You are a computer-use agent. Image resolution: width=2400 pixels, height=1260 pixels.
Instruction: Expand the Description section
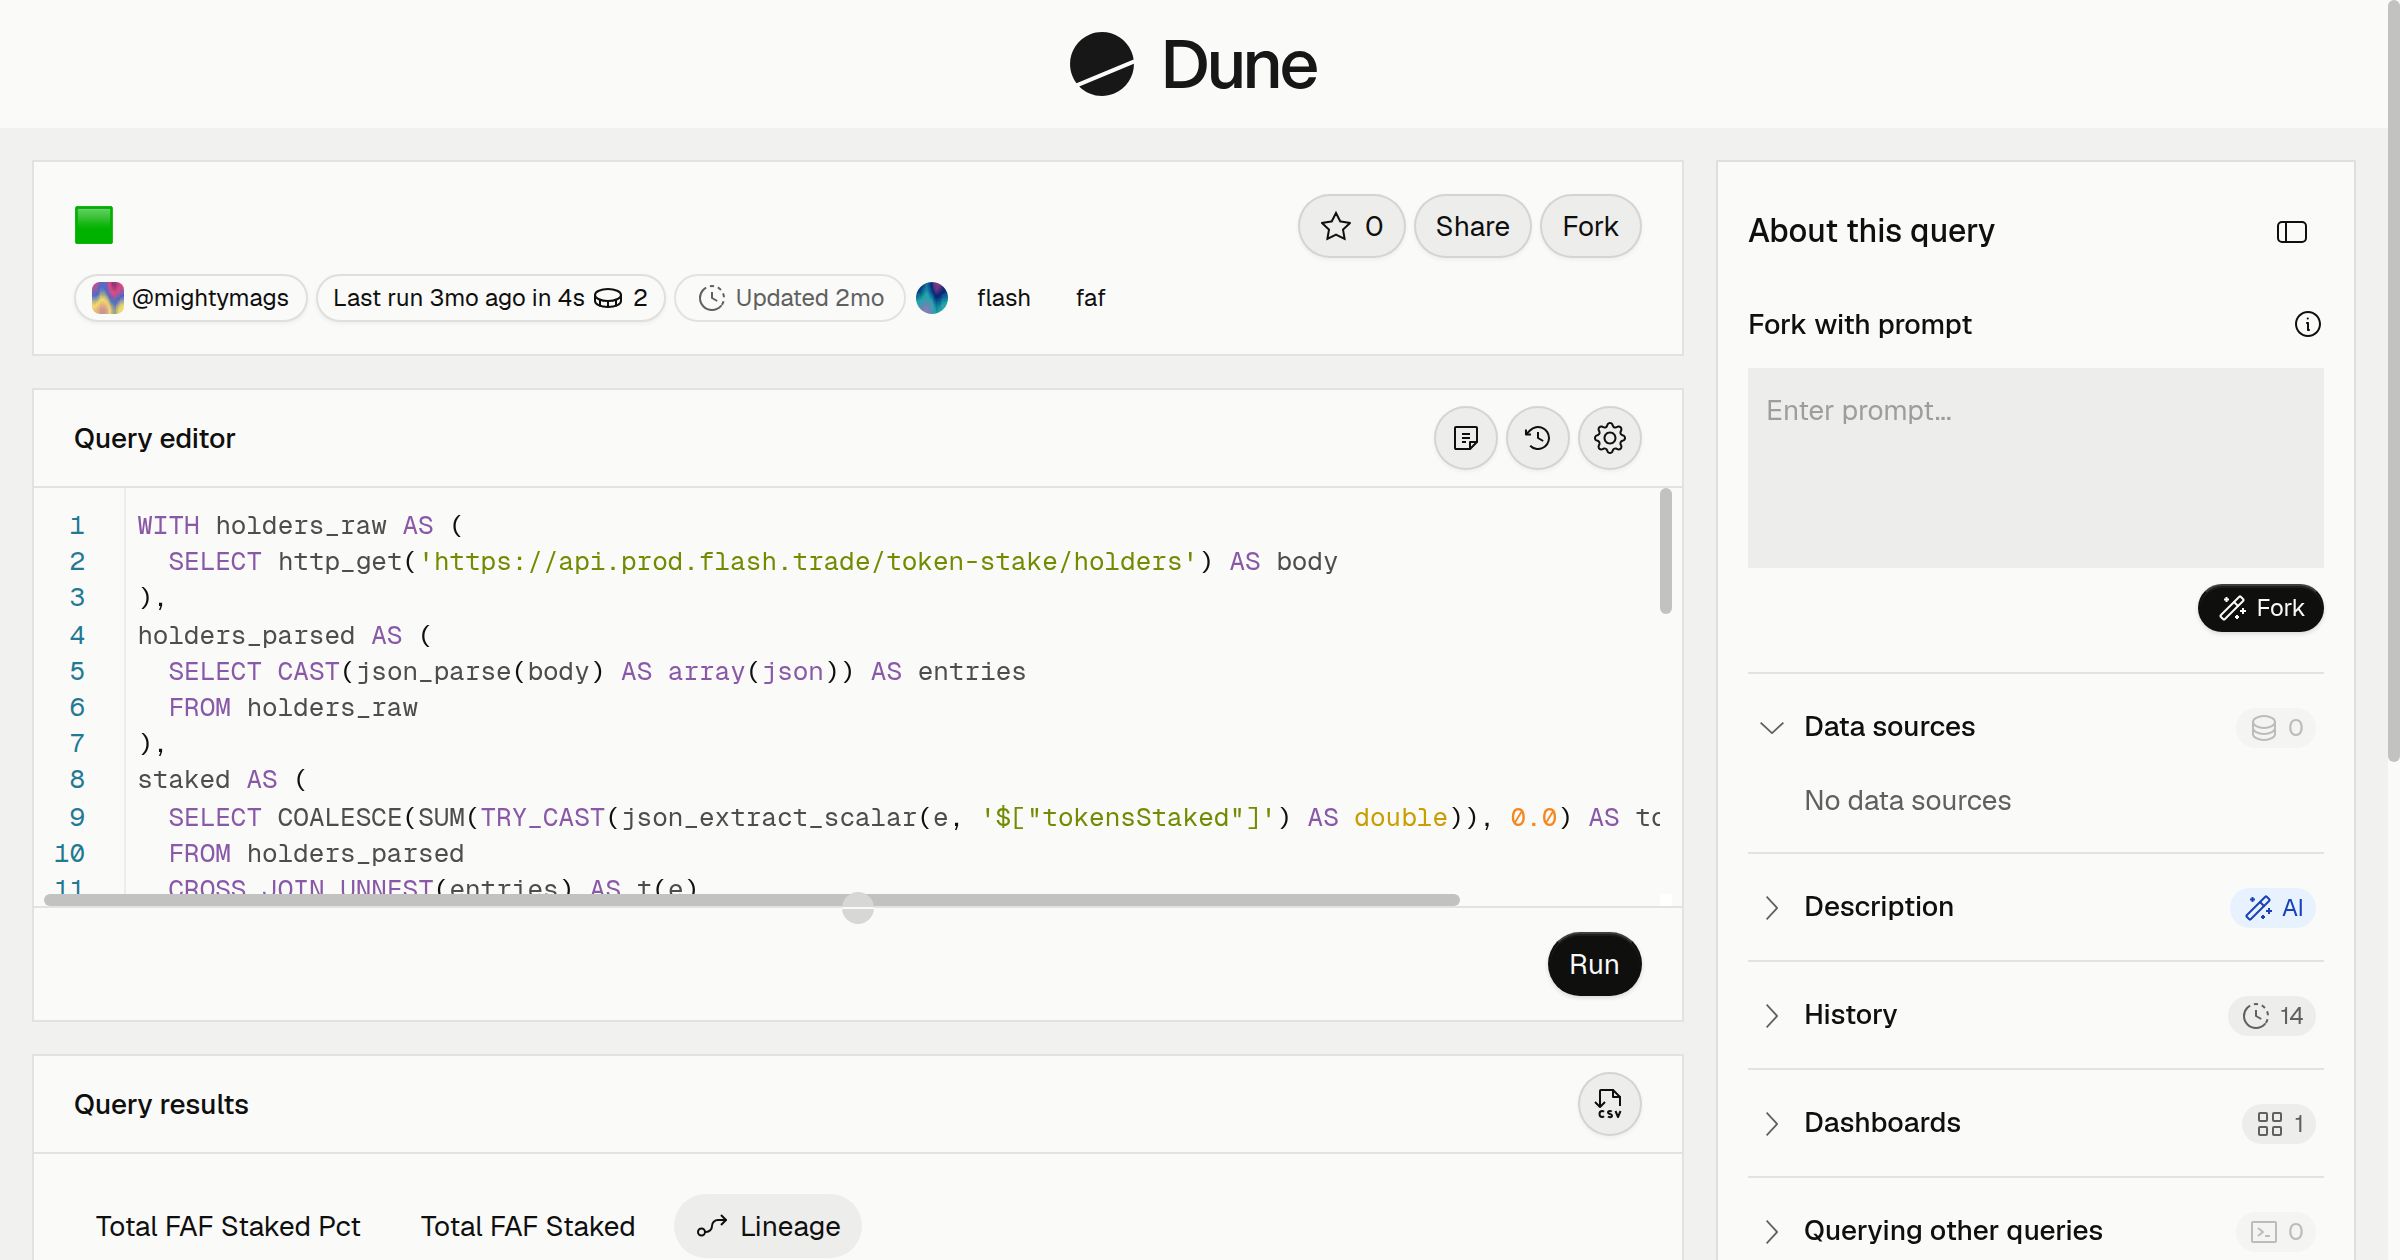click(1772, 907)
